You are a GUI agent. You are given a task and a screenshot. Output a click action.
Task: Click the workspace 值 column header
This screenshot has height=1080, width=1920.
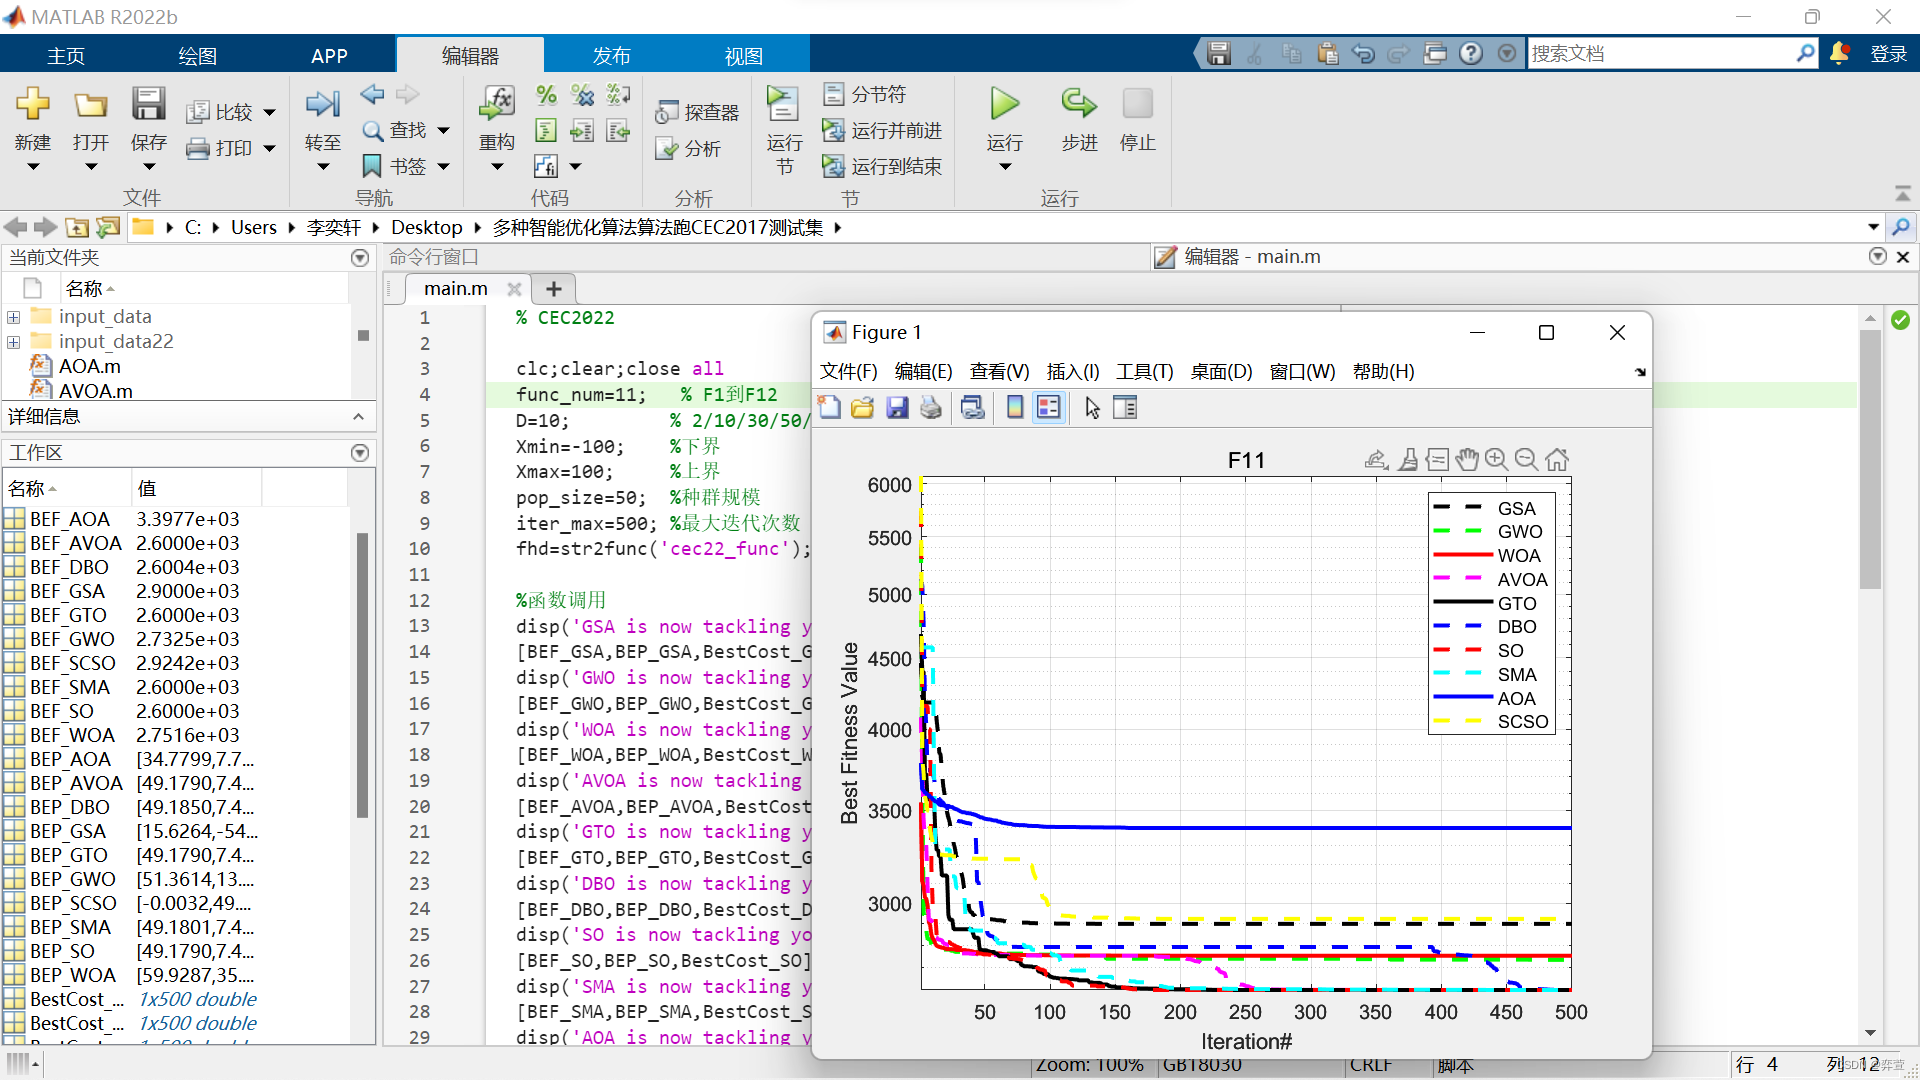pyautogui.click(x=196, y=489)
